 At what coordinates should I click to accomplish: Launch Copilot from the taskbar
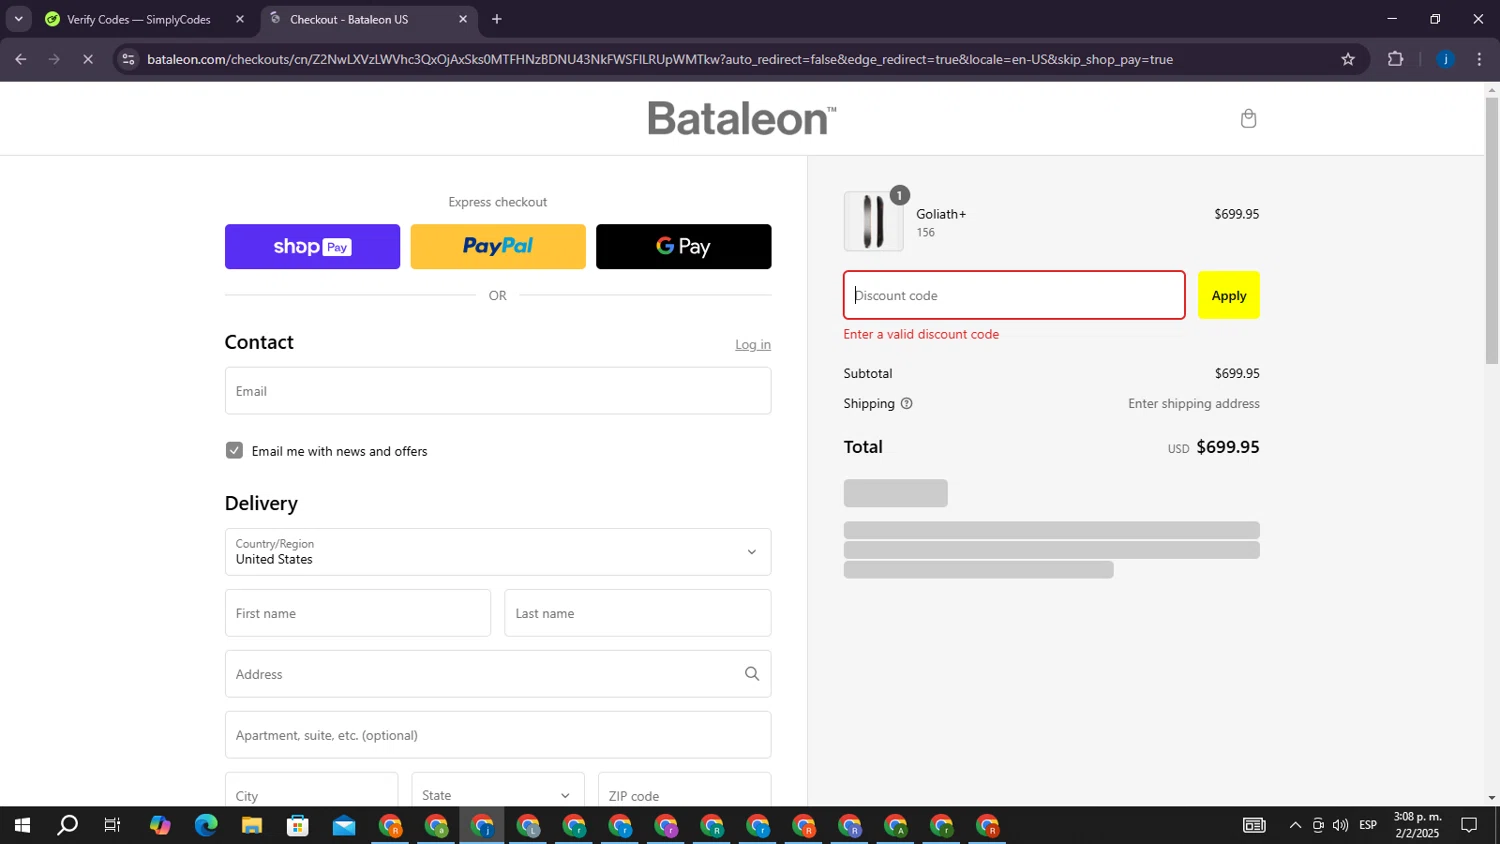tap(160, 826)
